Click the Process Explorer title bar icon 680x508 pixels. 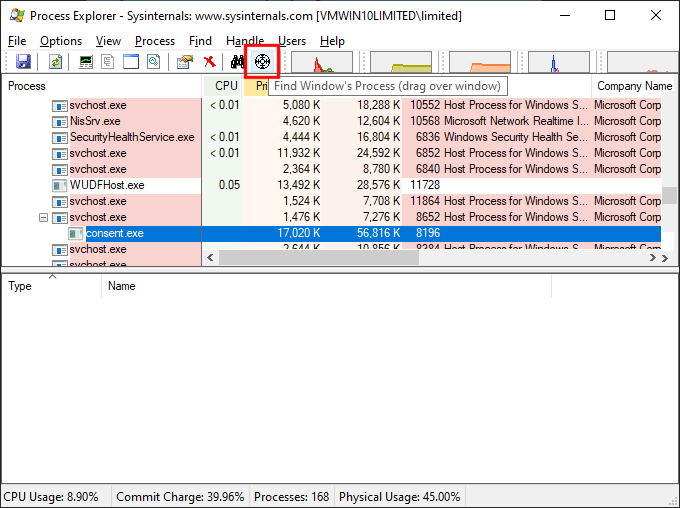(x=17, y=16)
